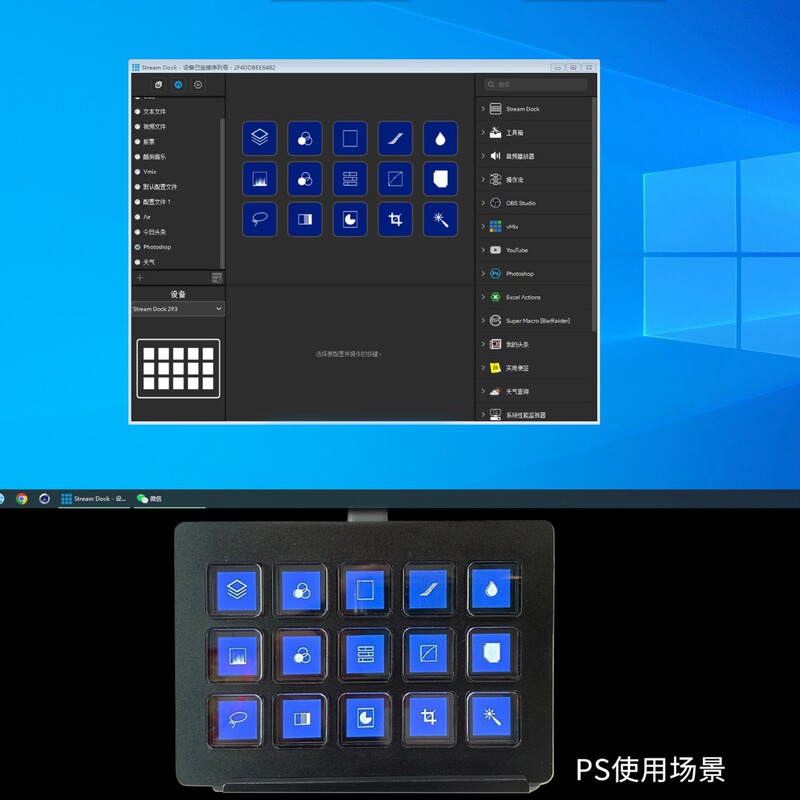Expand the 工具箱 plugin category

[x=483, y=132]
